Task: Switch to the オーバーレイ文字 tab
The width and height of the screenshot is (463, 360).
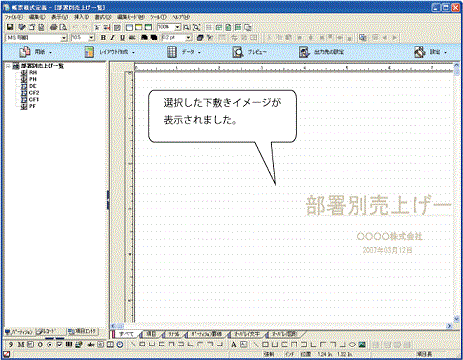Action: [247, 334]
